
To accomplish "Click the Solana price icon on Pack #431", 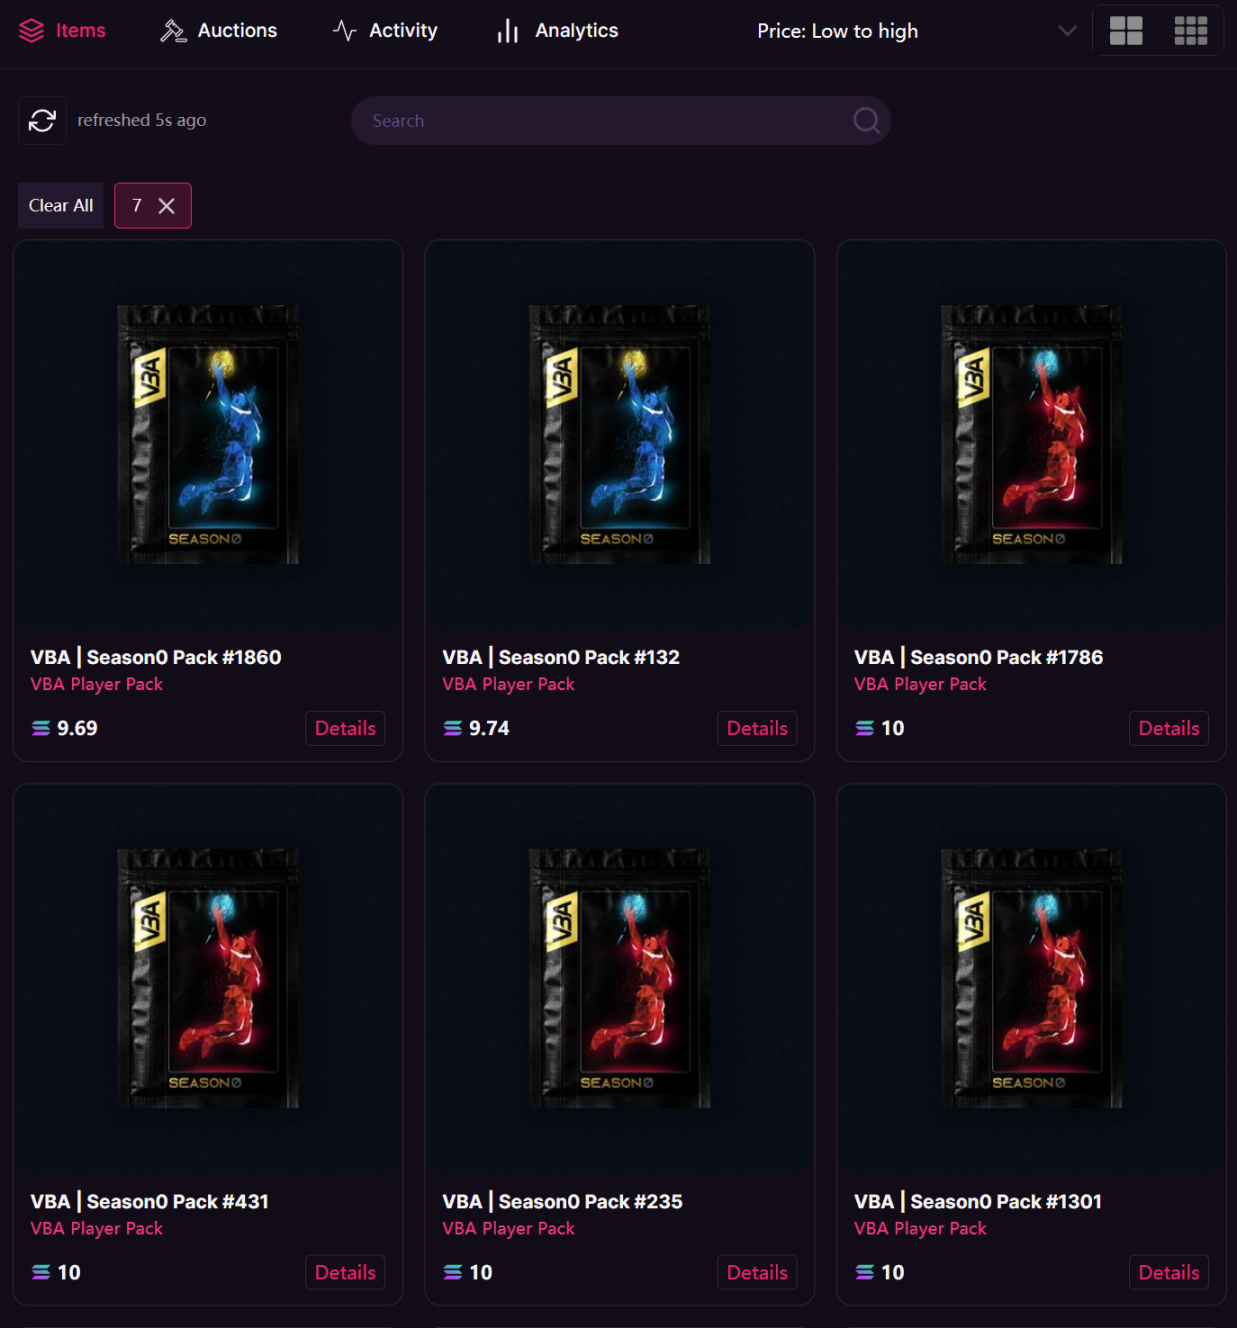I will (x=41, y=1272).
